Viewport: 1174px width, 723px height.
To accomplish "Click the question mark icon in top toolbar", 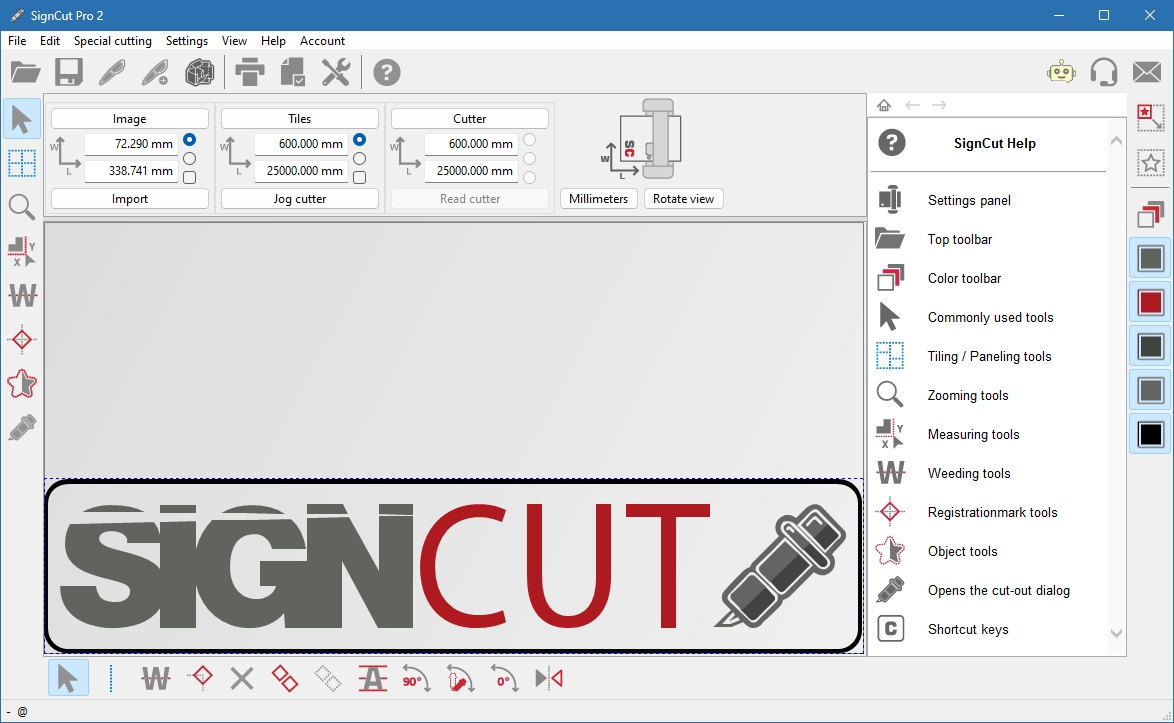I will click(x=386, y=73).
